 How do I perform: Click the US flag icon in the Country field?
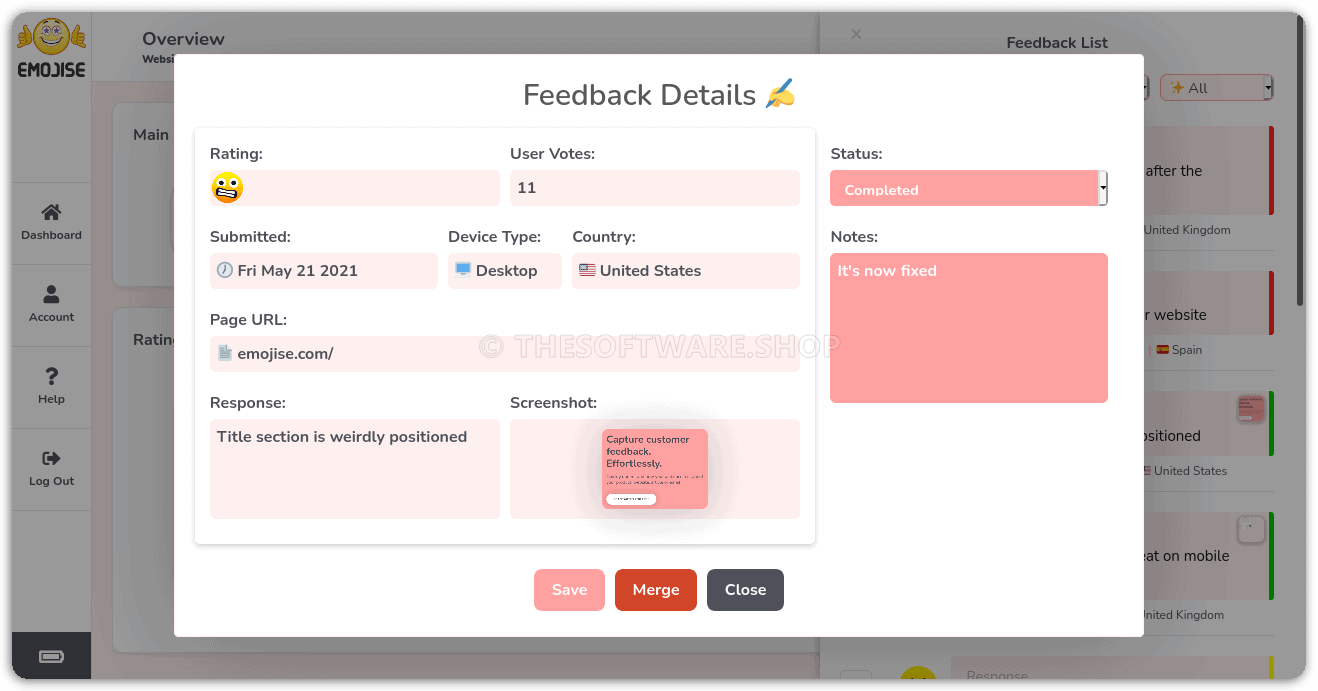click(x=587, y=270)
